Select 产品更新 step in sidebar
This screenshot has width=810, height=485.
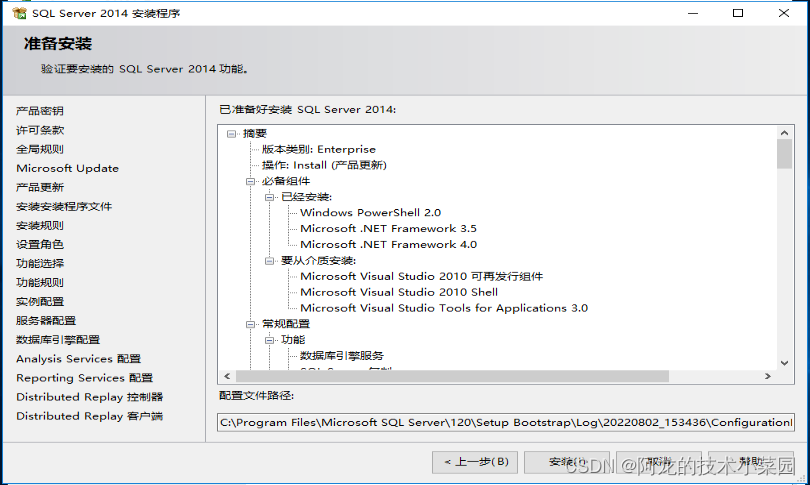pyautogui.click(x=40, y=187)
